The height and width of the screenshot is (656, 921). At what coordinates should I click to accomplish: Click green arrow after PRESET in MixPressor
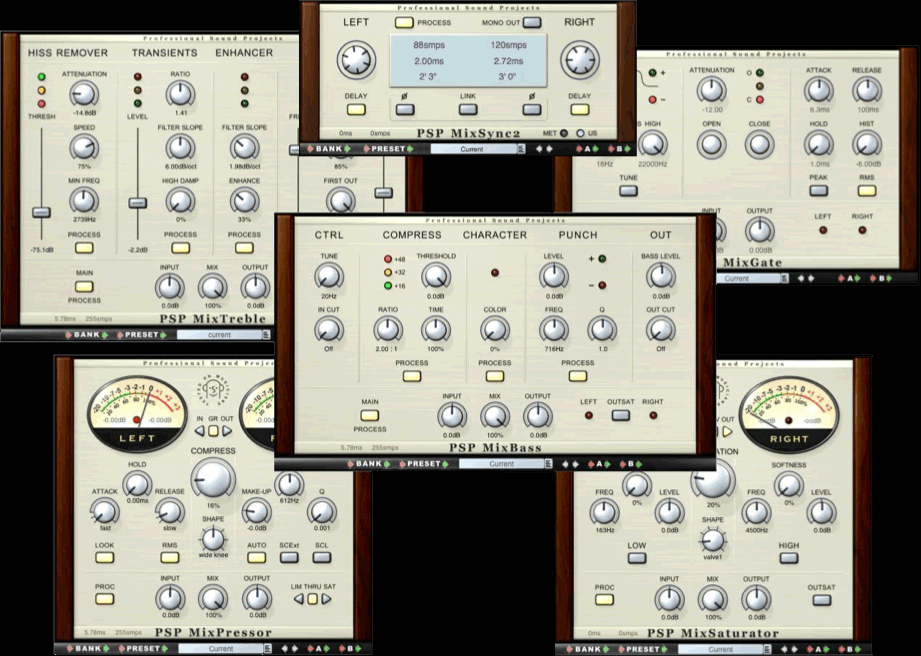[x=165, y=649]
